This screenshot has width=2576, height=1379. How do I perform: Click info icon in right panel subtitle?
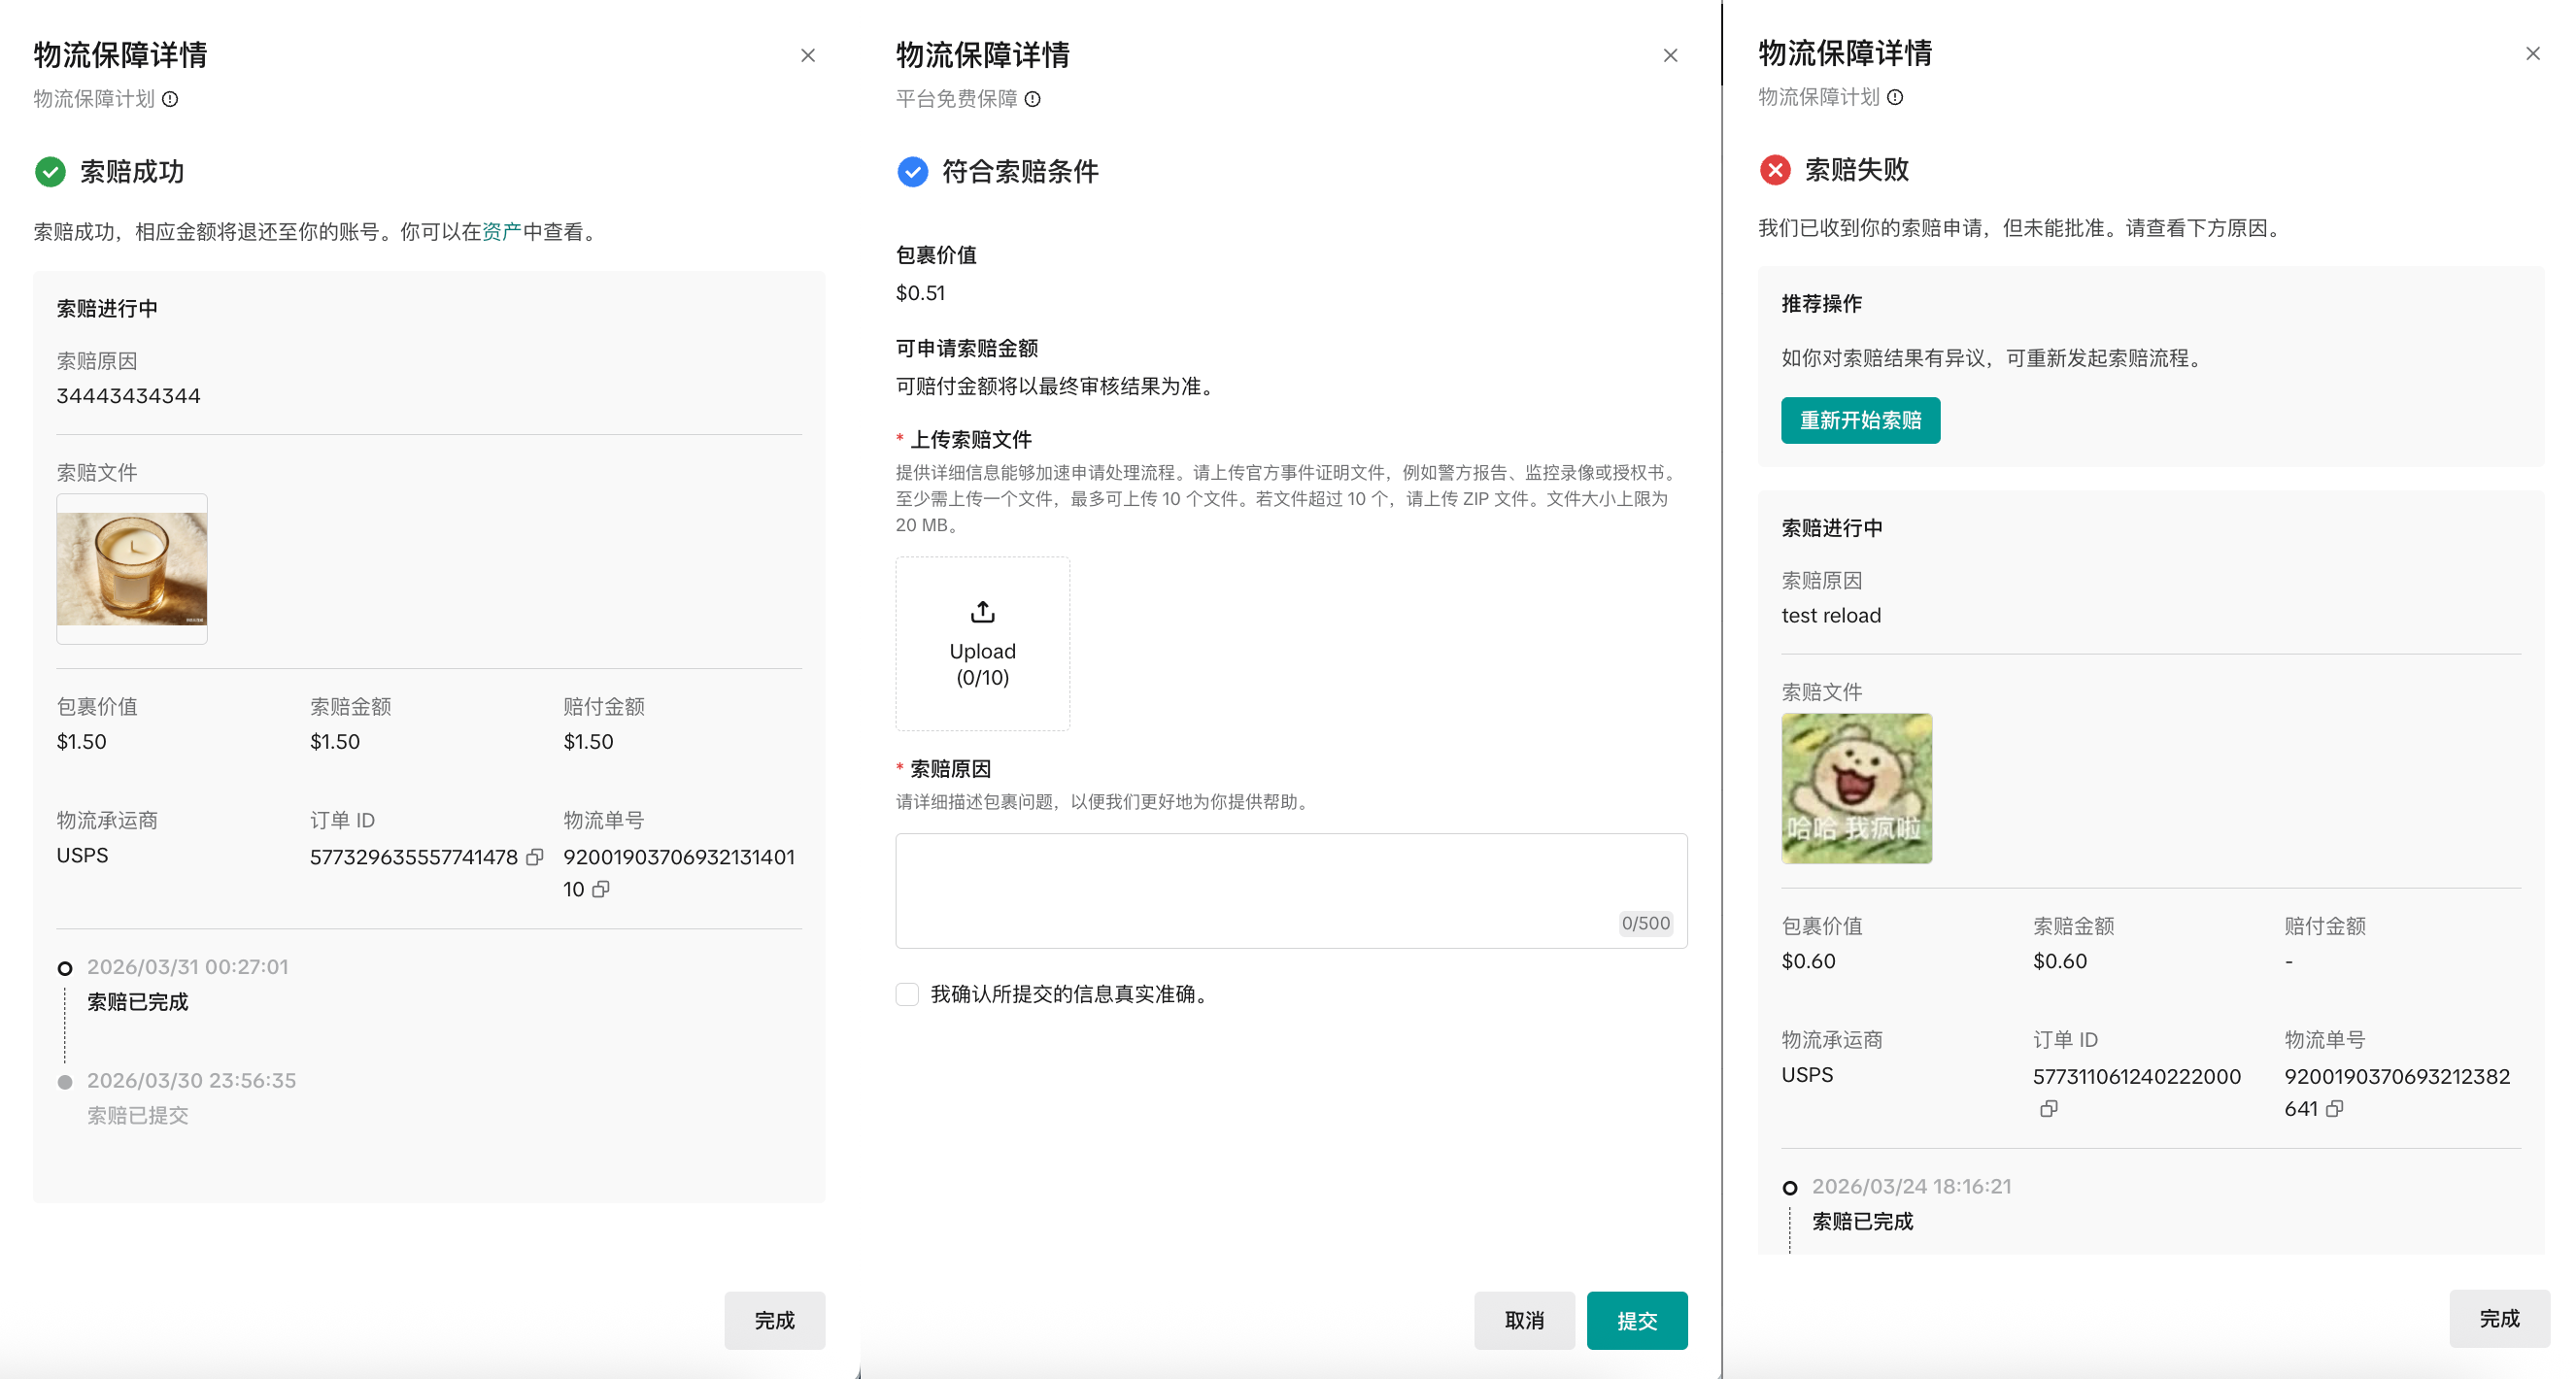(x=1895, y=97)
